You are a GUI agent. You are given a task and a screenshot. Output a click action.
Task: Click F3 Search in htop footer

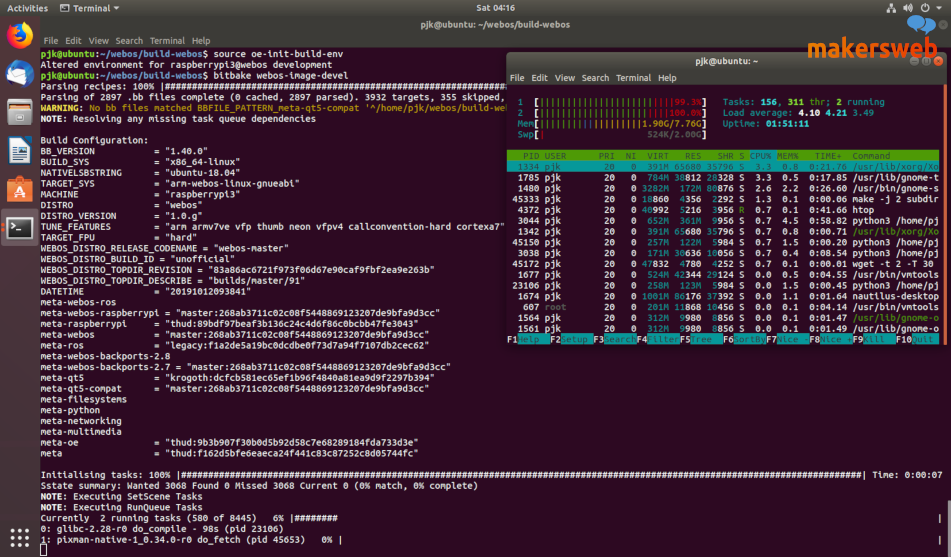614,339
